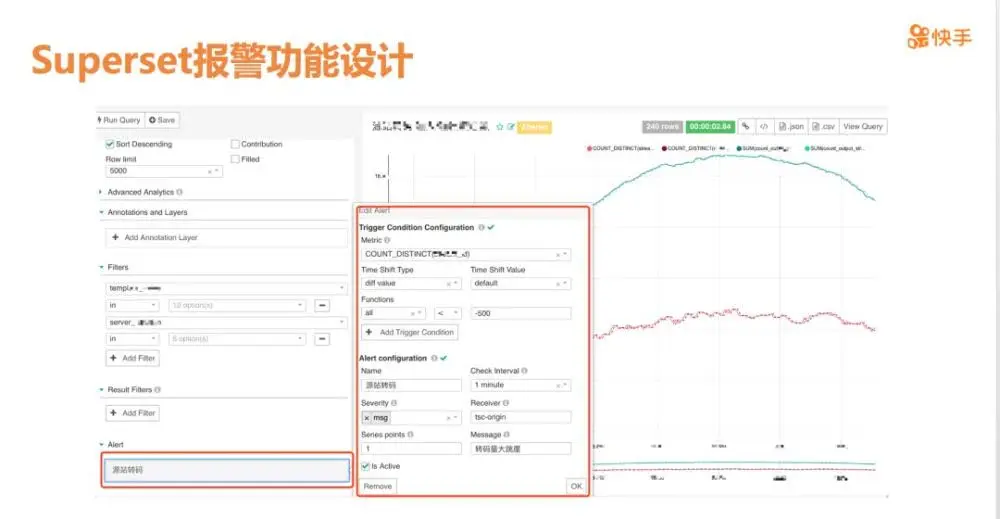Remove the server_ filter with minus button
1000x519 pixels.
pyautogui.click(x=323, y=339)
